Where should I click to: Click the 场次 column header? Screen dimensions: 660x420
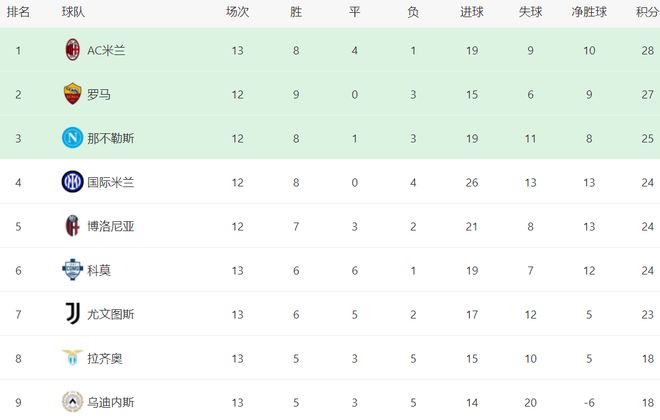(x=237, y=13)
